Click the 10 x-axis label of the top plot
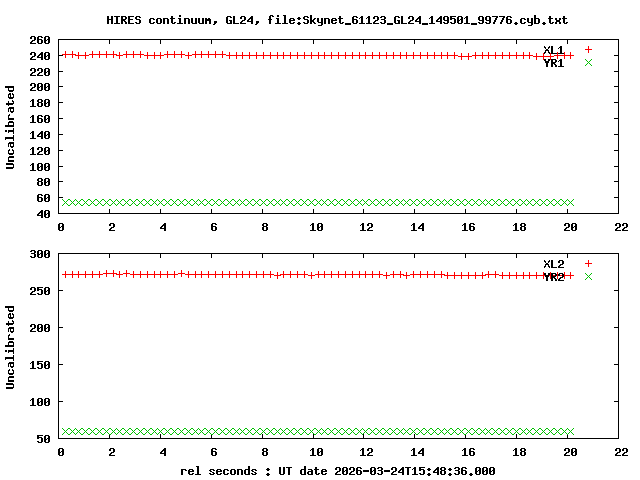The image size is (640, 480). point(316,227)
